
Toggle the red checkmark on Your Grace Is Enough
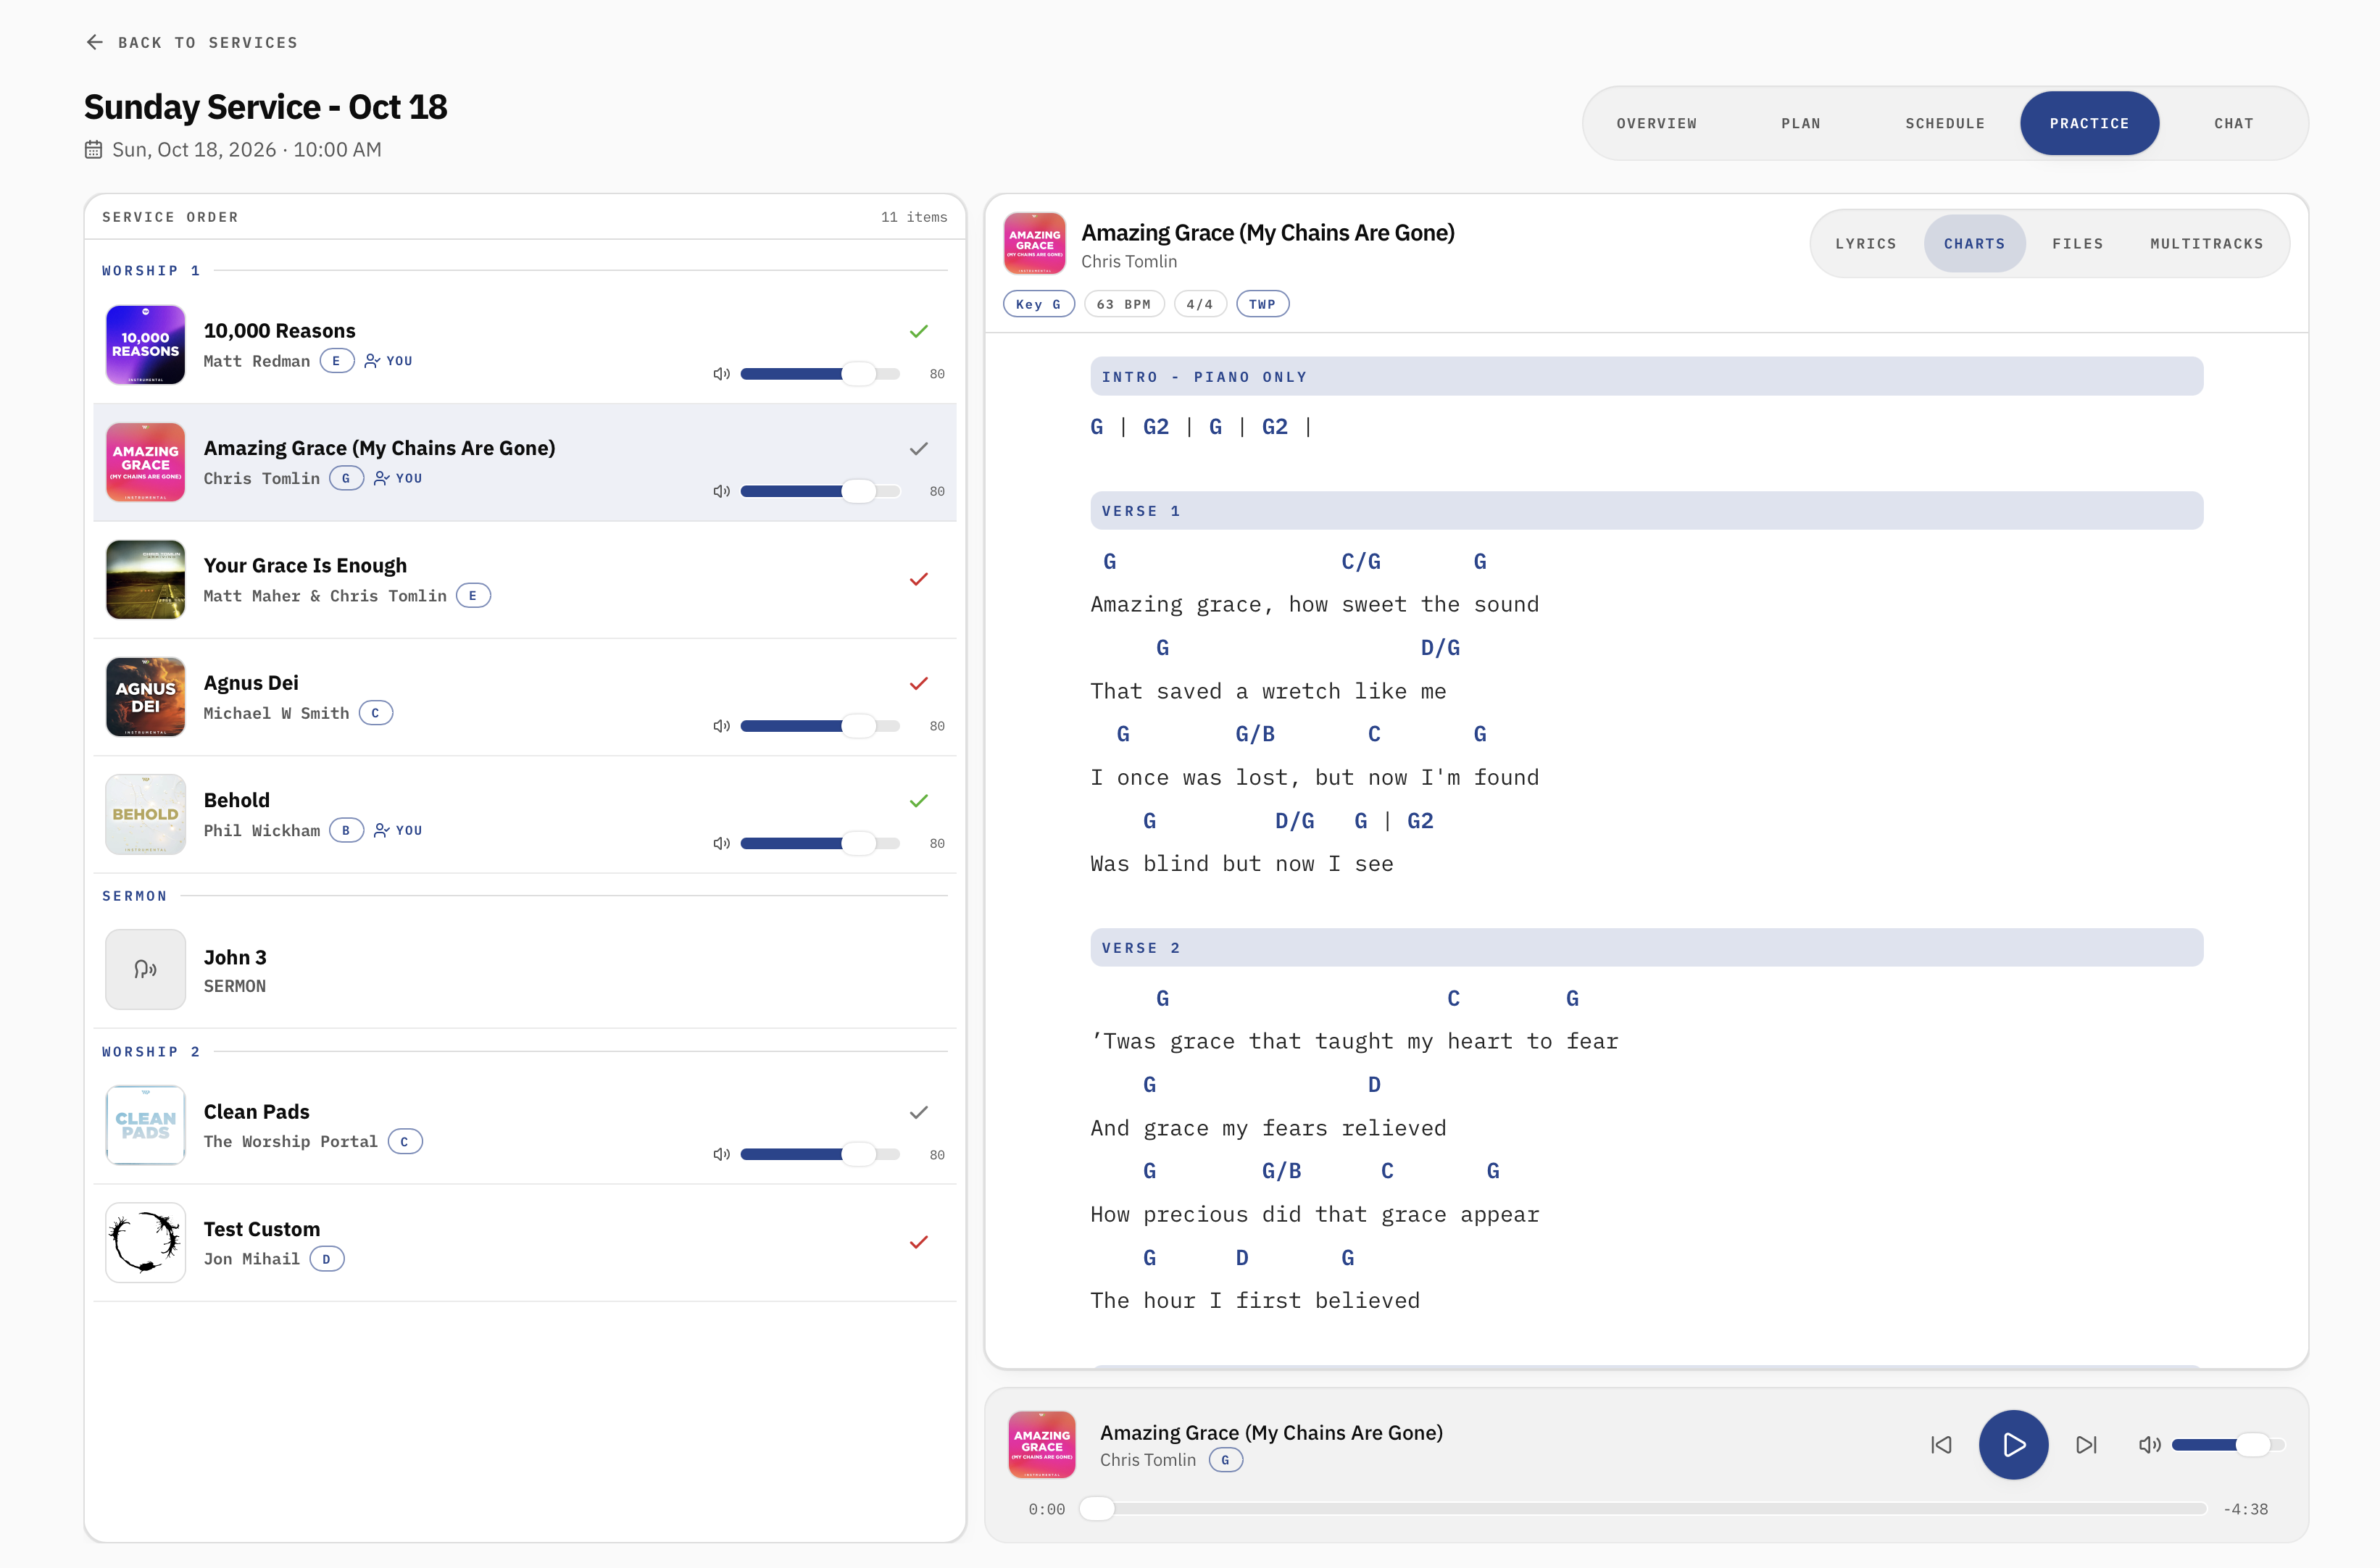point(919,579)
